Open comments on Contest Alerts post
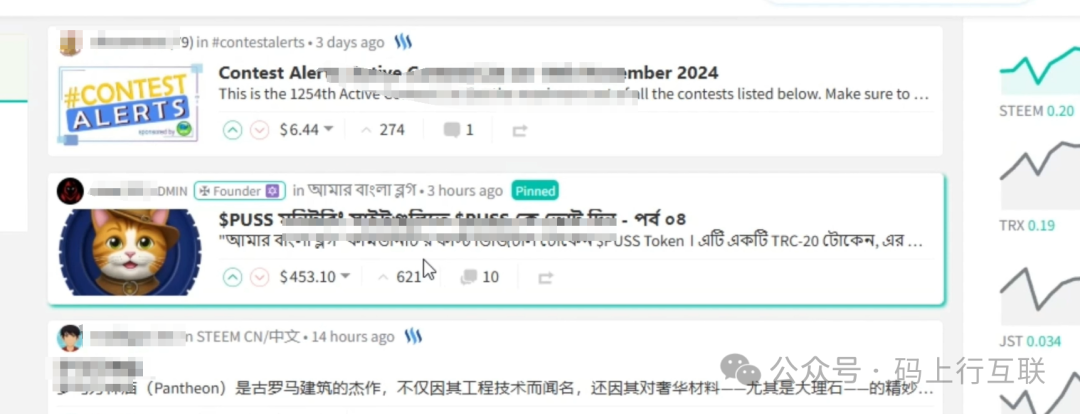1080x414 pixels. (458, 130)
